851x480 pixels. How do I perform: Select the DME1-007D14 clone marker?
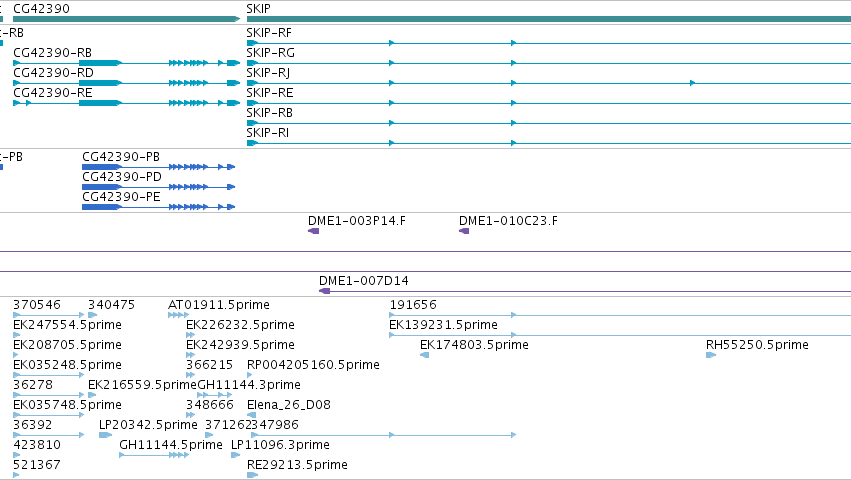pyautogui.click(x=325, y=291)
